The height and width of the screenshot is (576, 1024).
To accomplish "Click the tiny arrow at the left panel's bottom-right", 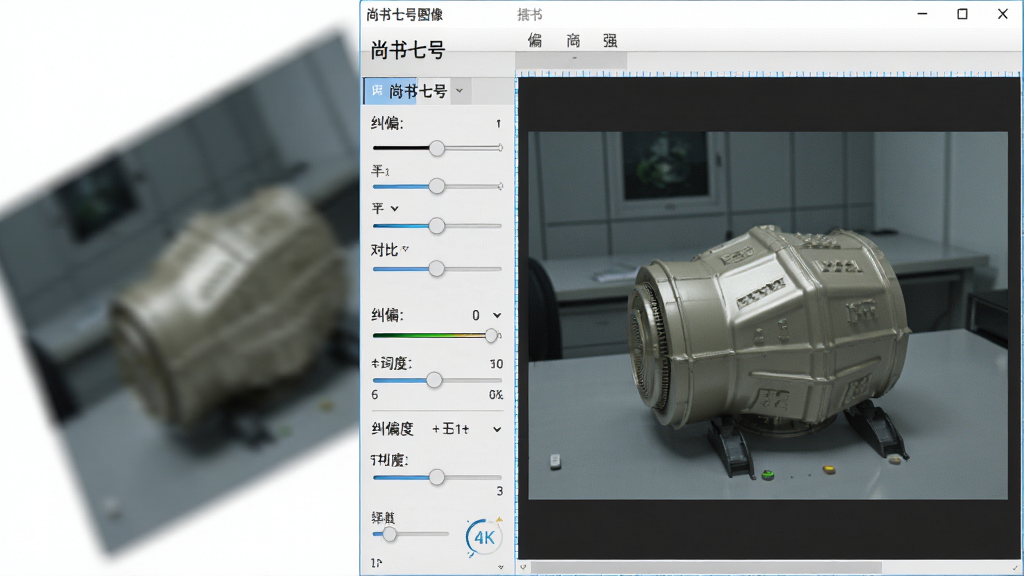I will (501, 567).
